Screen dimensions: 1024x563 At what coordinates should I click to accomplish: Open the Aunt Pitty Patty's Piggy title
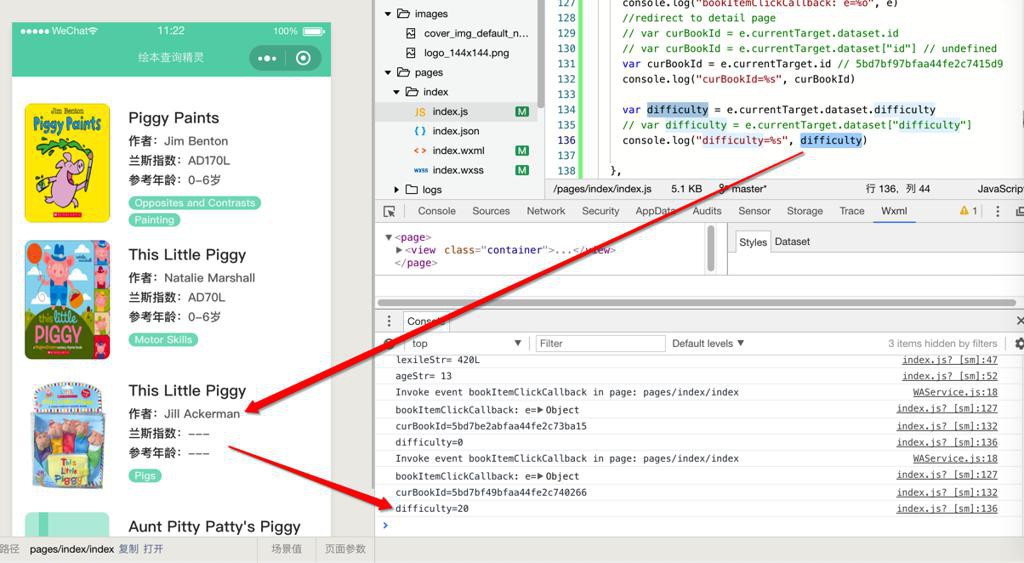pyautogui.click(x=214, y=526)
